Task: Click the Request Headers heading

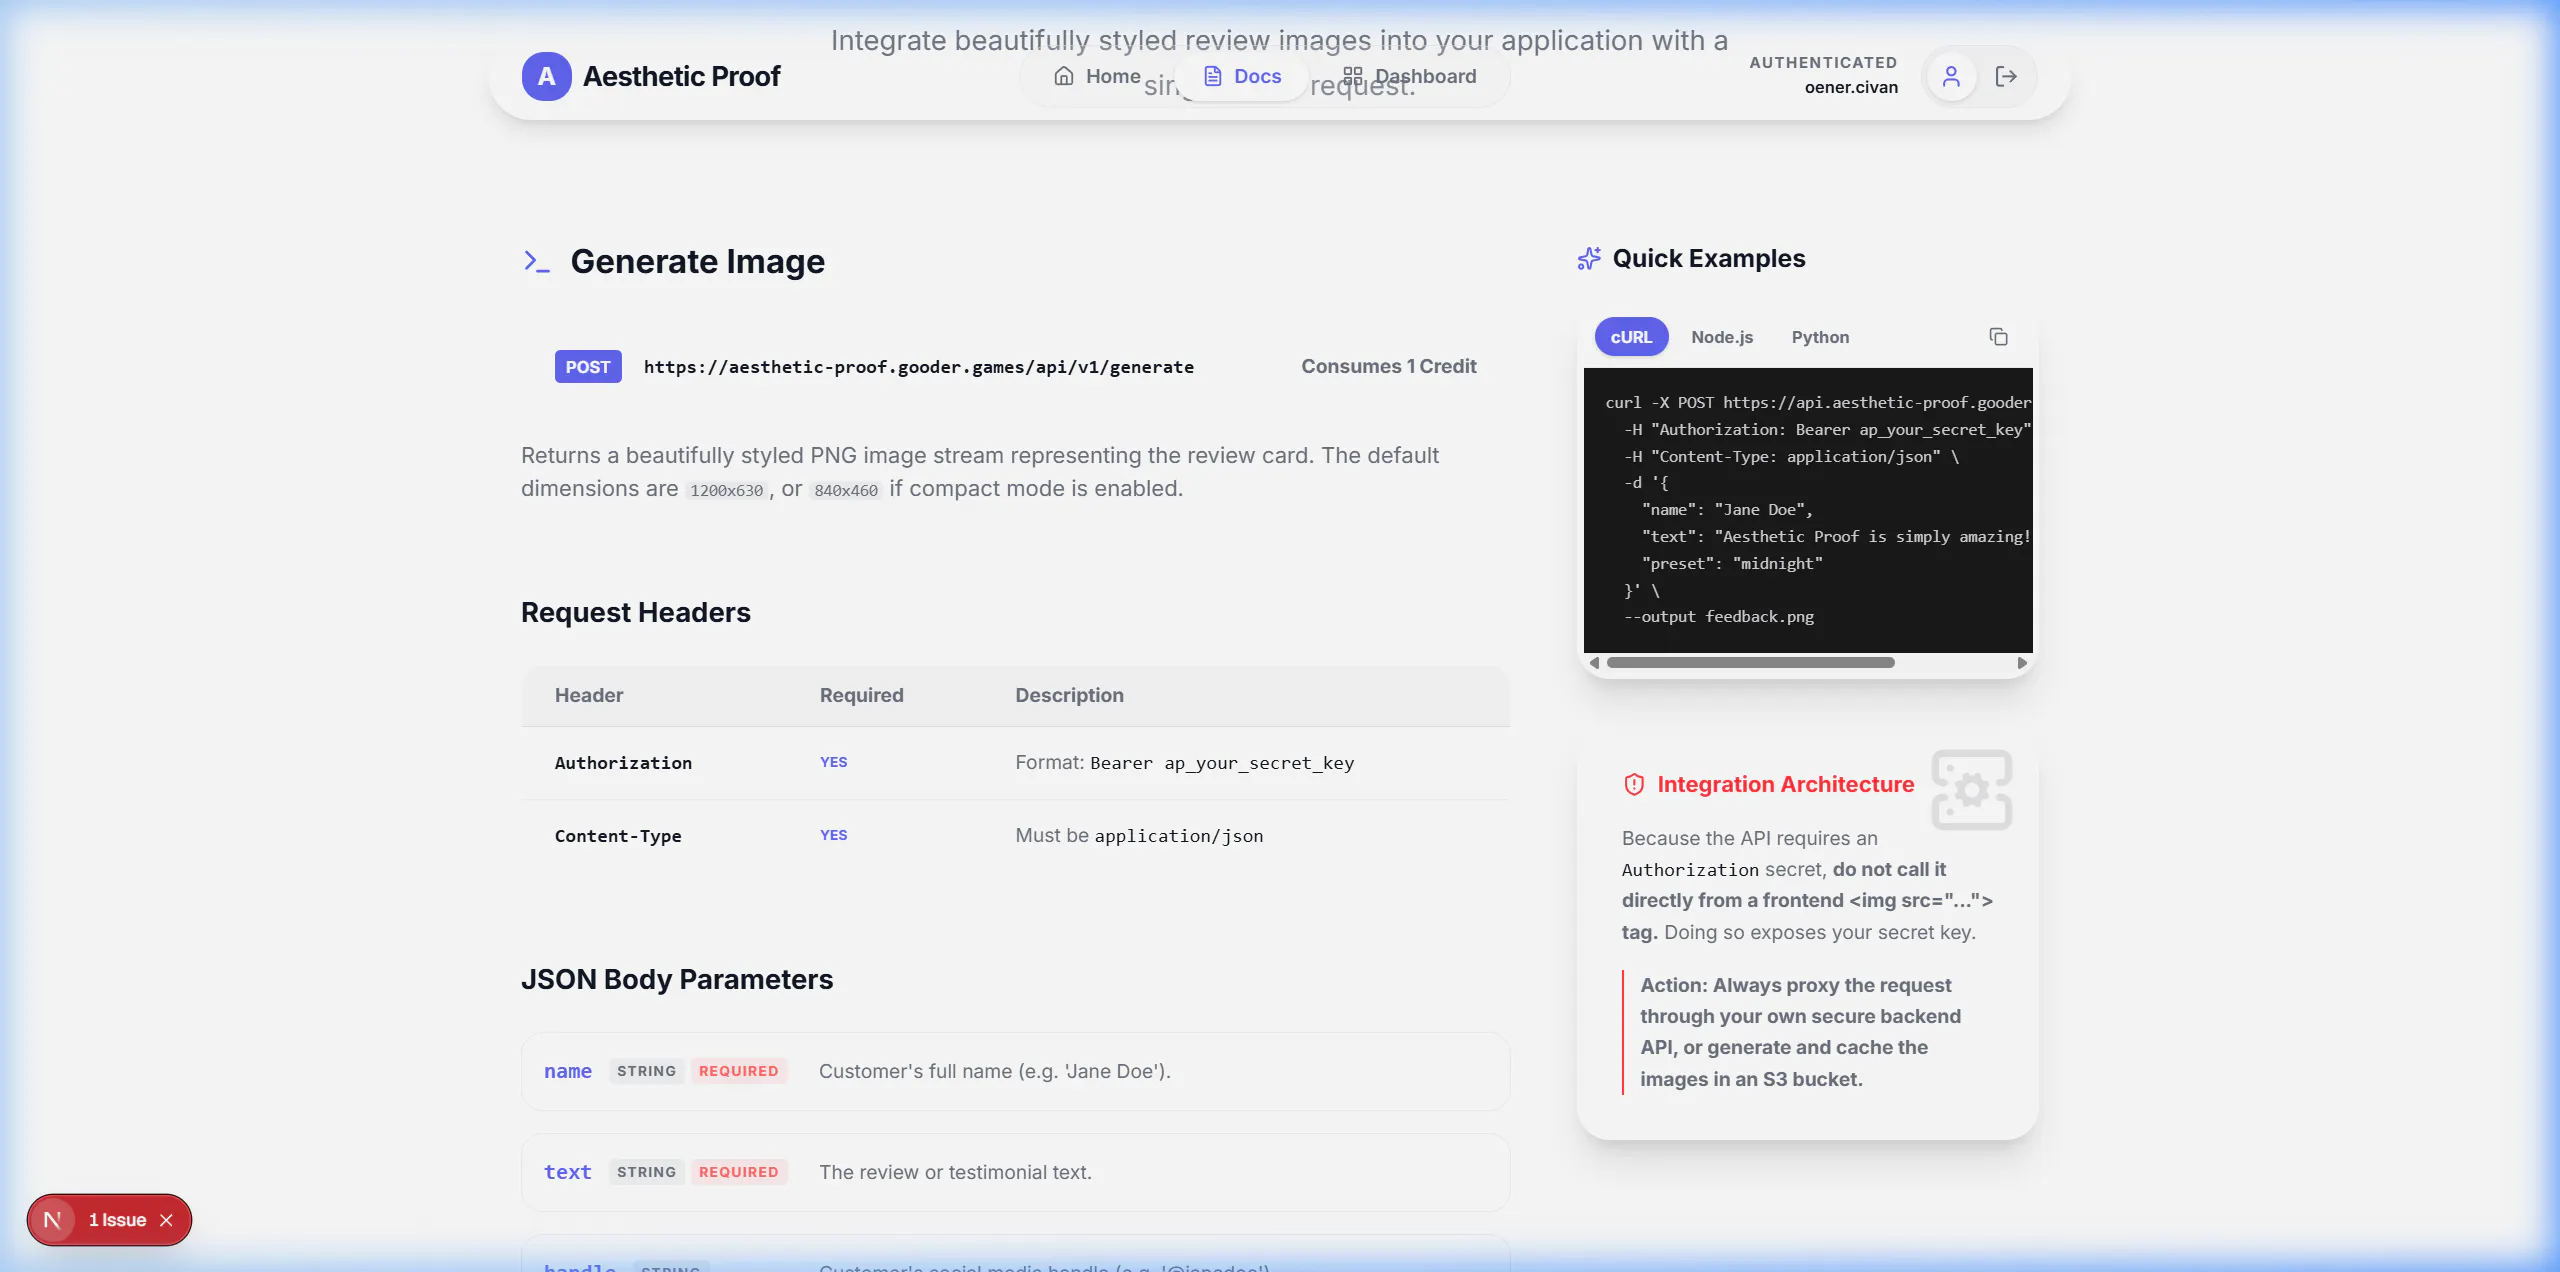Action: 636,612
